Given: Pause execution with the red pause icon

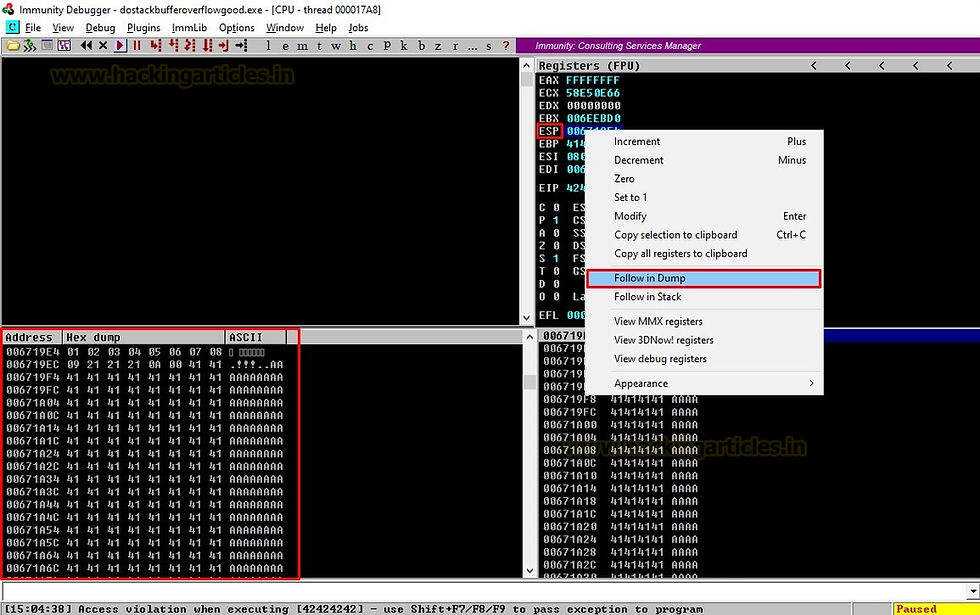Looking at the screenshot, I should pyautogui.click(x=137, y=46).
